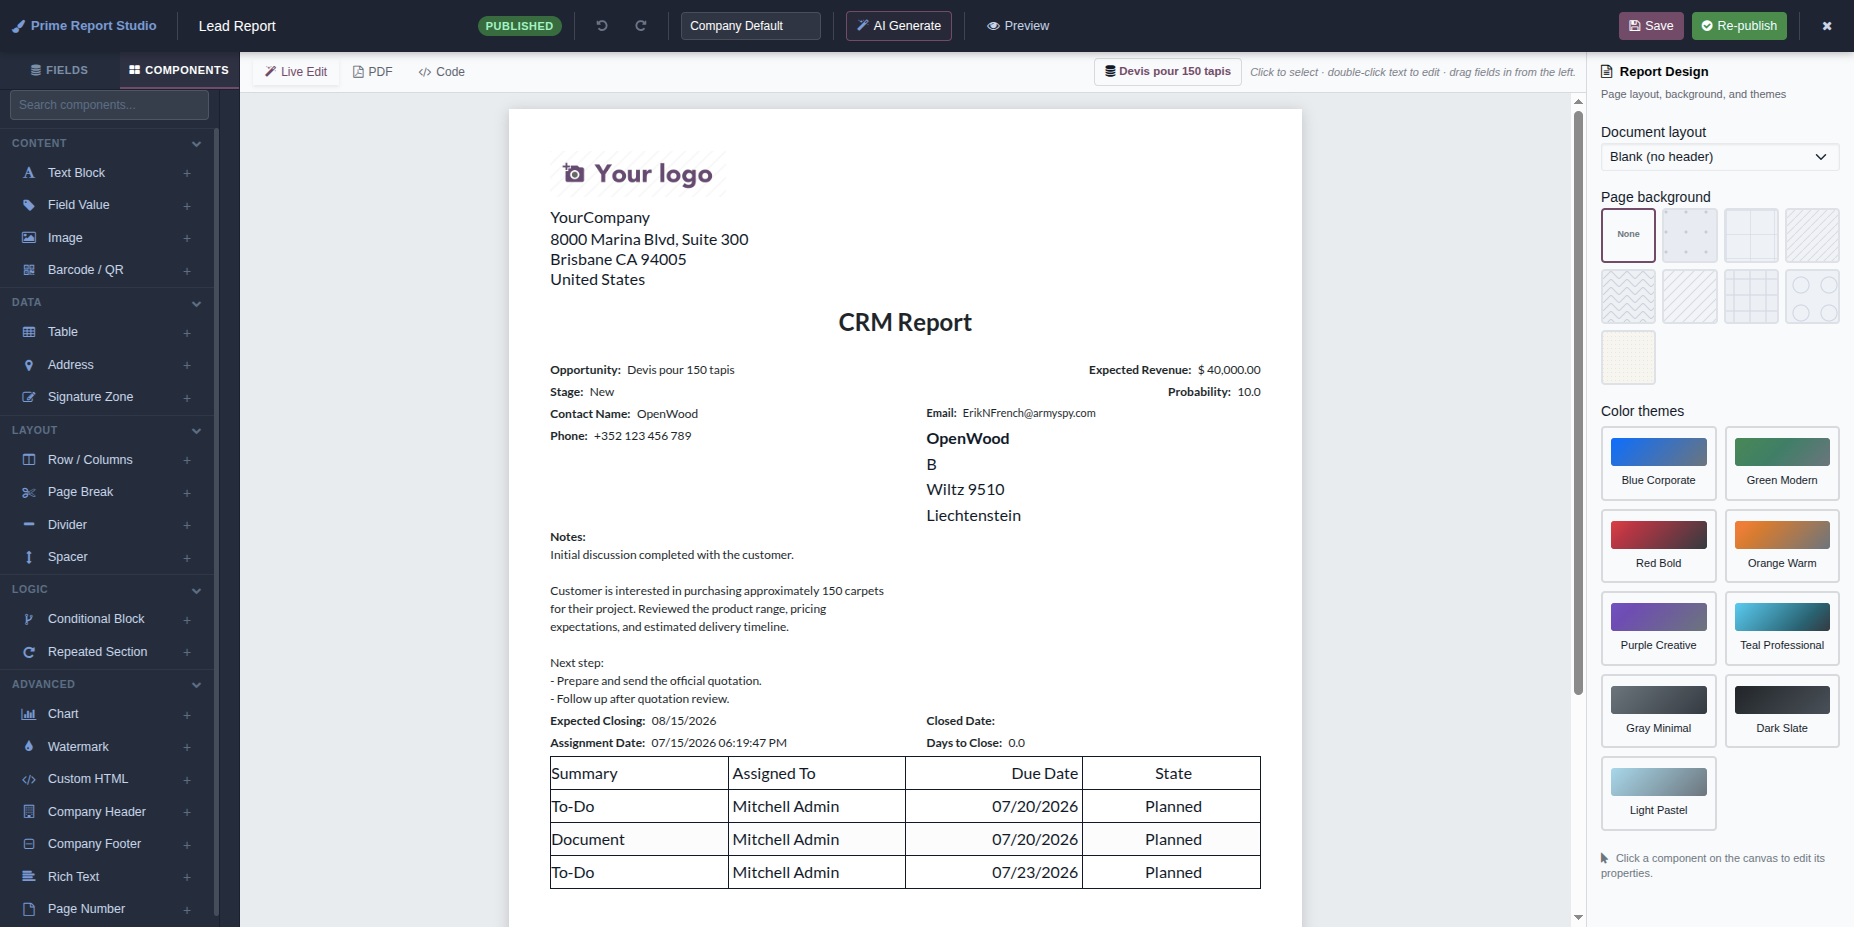1854x927 pixels.
Task: Click the Watermark droplet icon
Action: click(29, 747)
